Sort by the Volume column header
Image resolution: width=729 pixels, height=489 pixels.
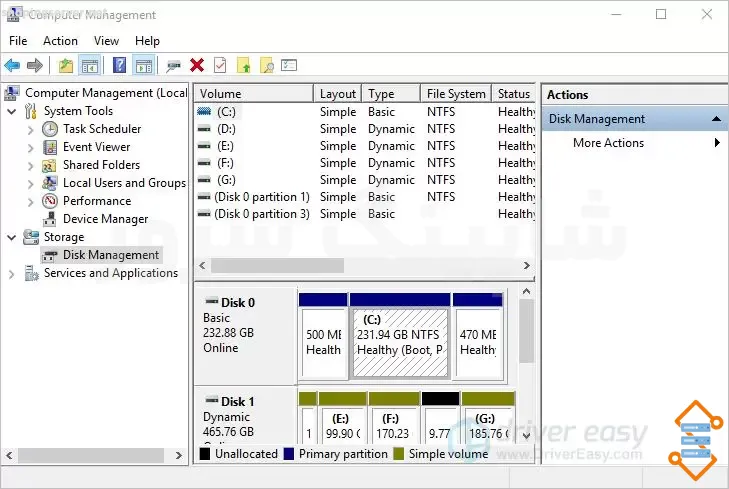click(254, 93)
